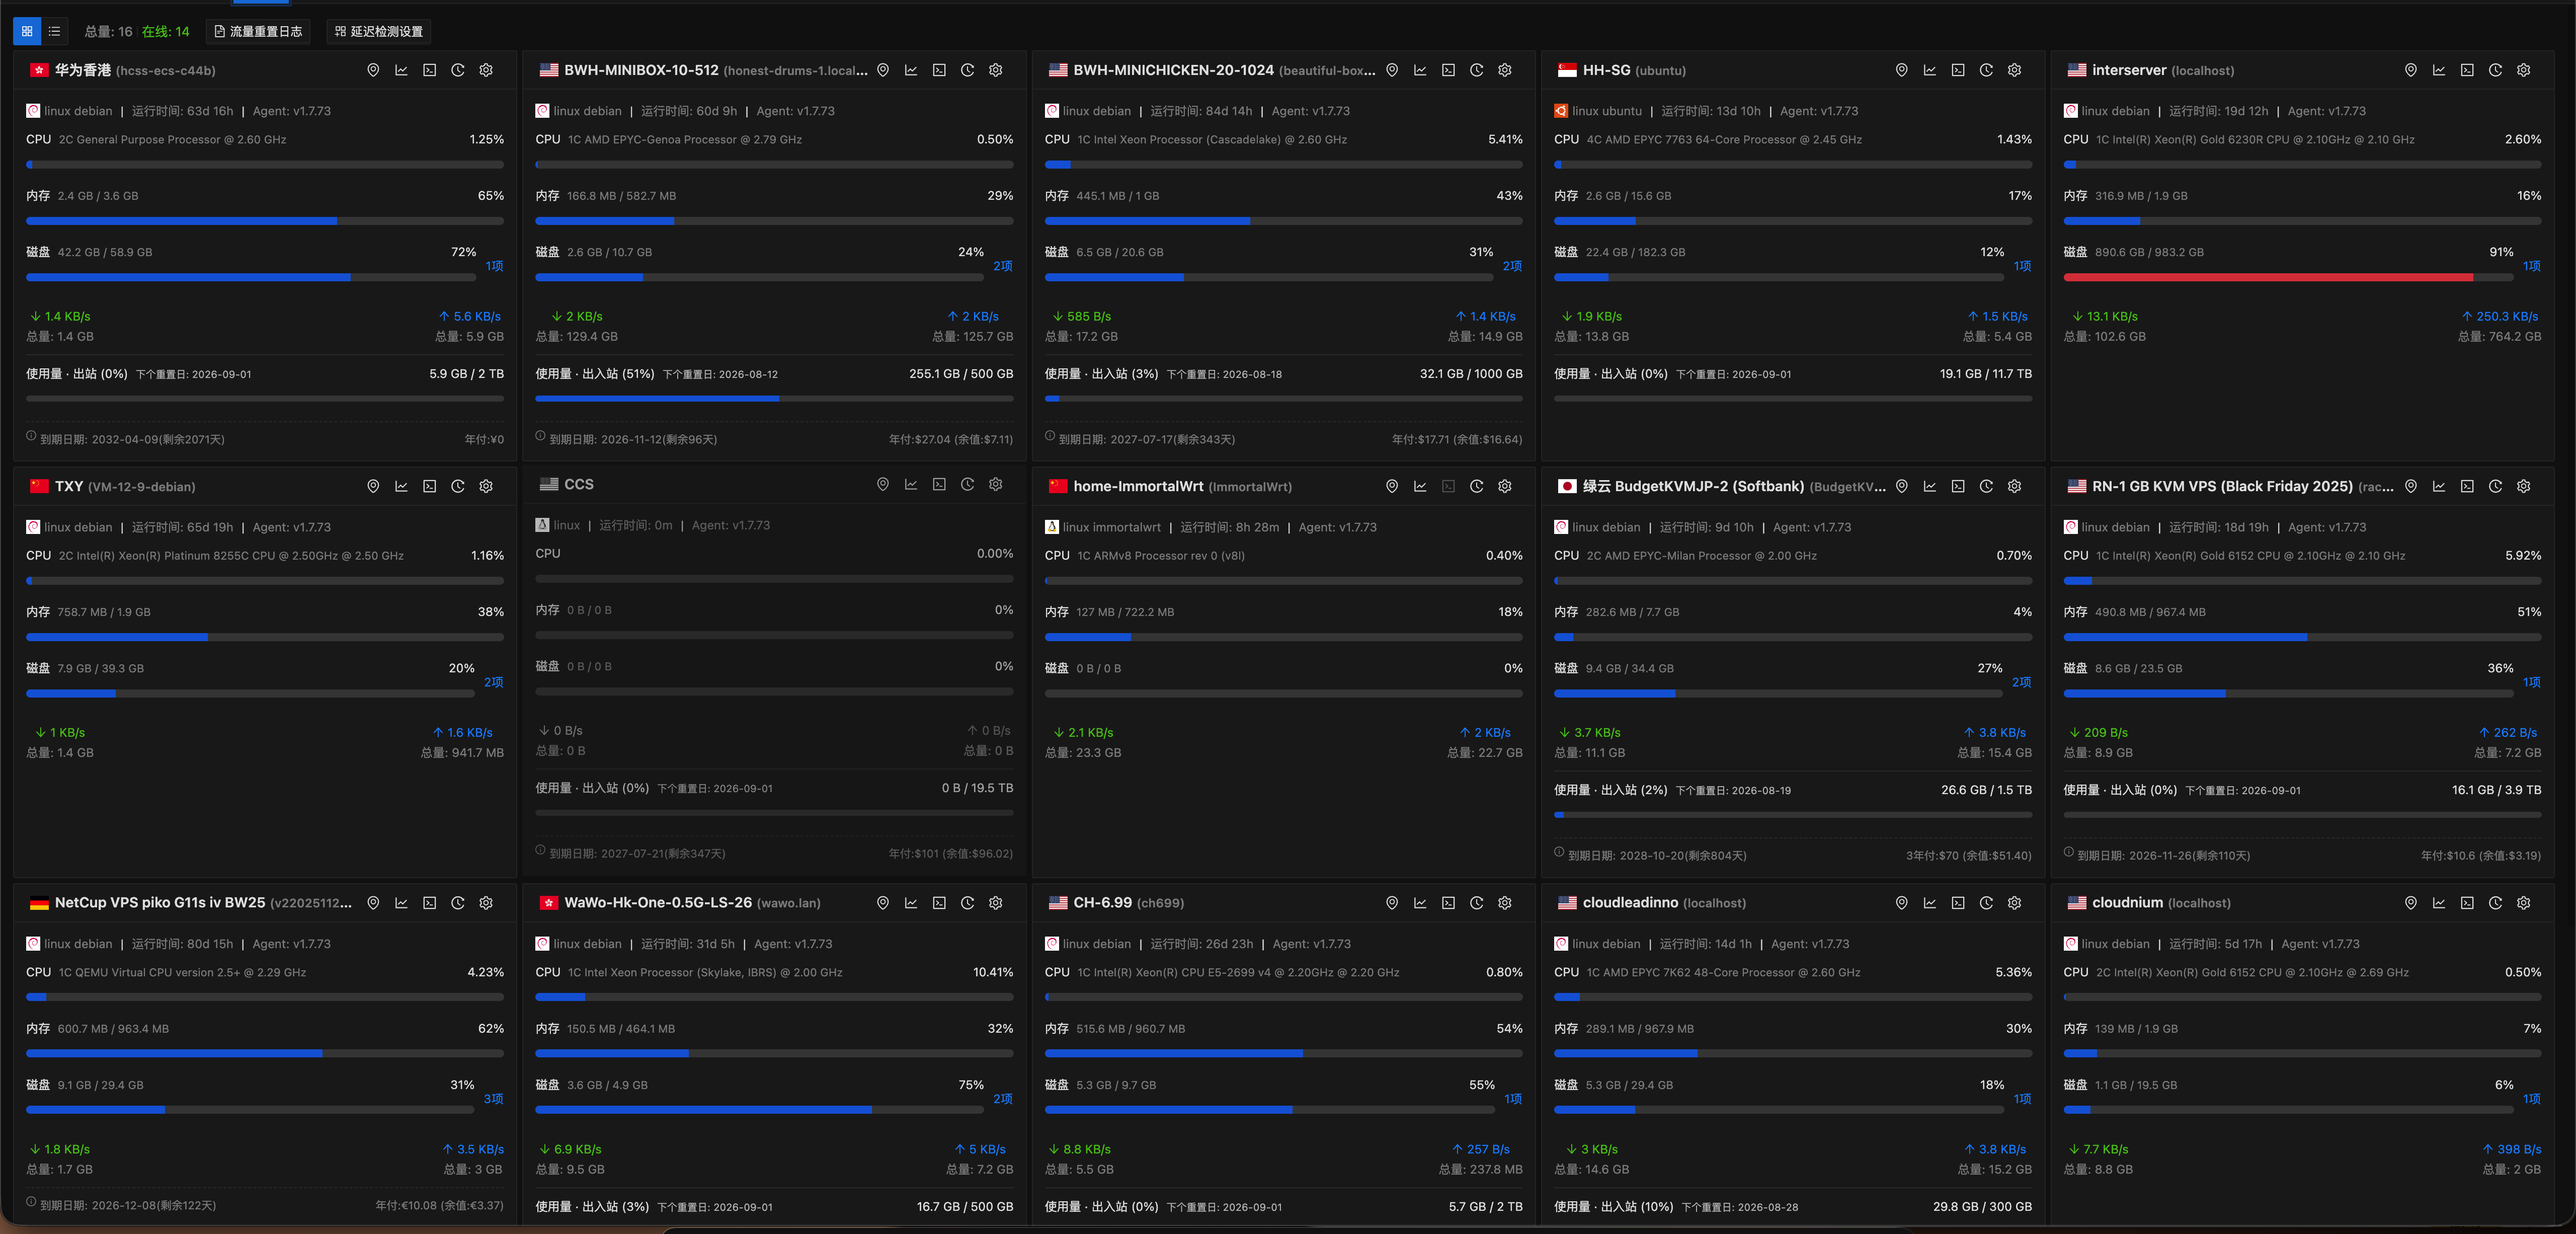View history clock for home-ImmortalWrt
This screenshot has height=1234, width=2576.
(1476, 486)
